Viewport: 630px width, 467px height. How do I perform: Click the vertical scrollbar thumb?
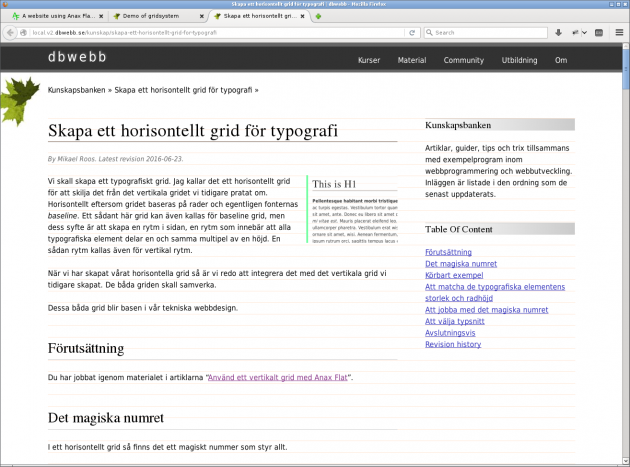click(626, 69)
